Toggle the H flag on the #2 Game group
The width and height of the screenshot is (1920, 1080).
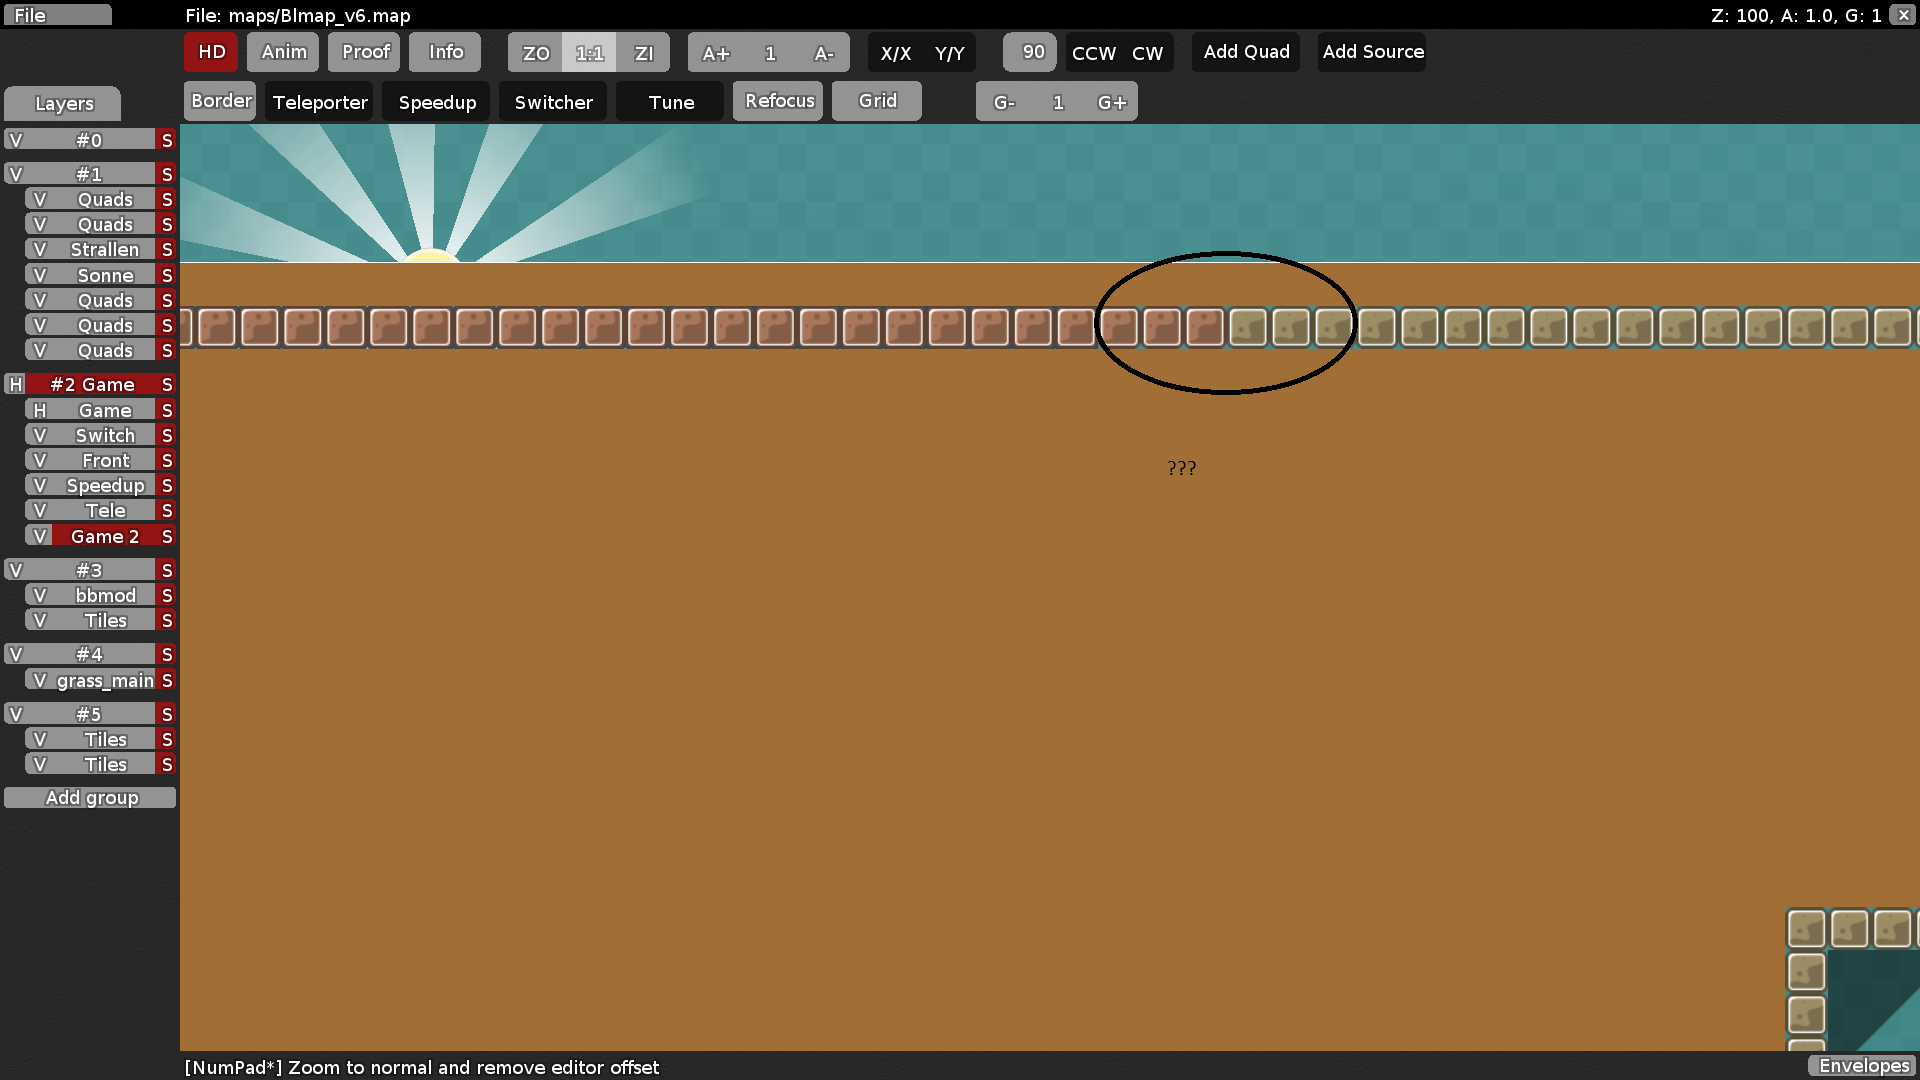click(x=14, y=384)
